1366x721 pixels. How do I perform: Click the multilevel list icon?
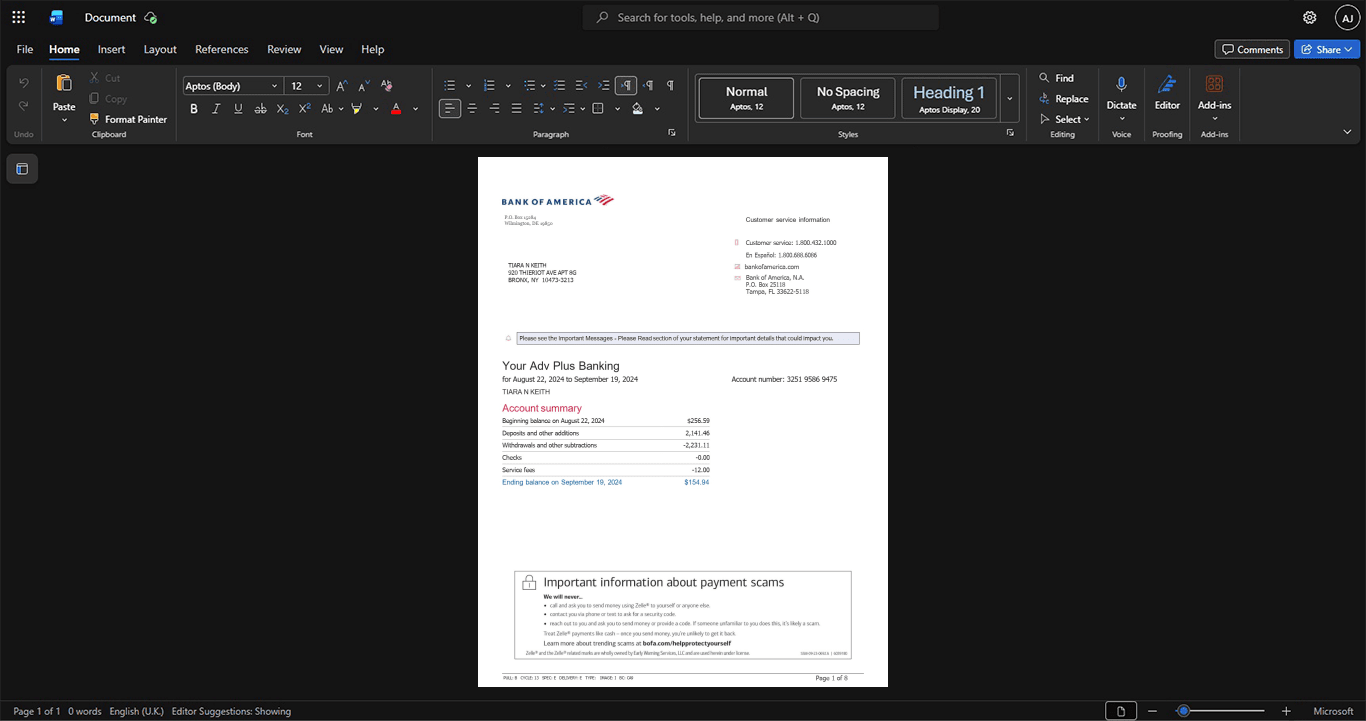click(x=530, y=86)
